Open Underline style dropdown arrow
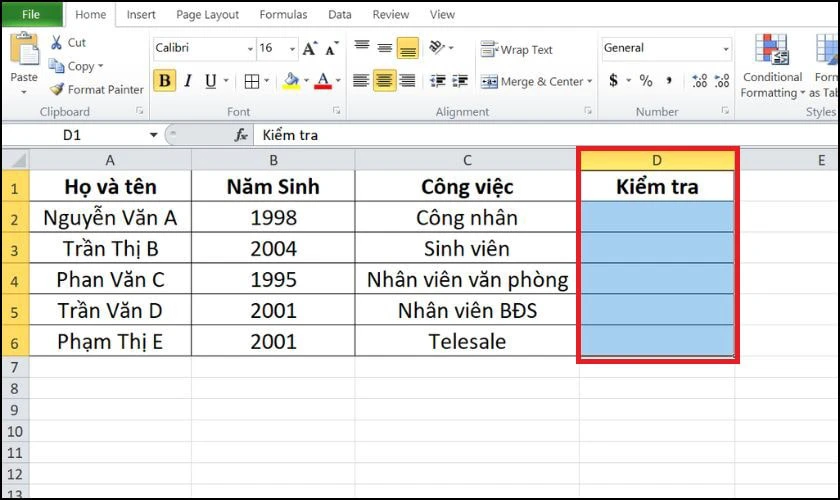Image resolution: width=840 pixels, height=500 pixels. 226,81
